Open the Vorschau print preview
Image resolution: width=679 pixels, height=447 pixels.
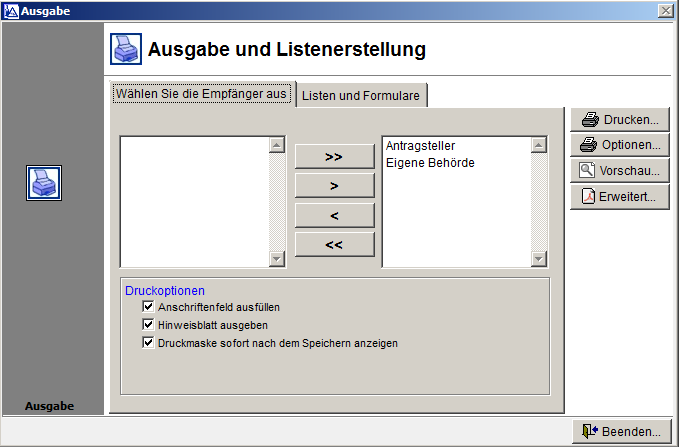[620, 171]
